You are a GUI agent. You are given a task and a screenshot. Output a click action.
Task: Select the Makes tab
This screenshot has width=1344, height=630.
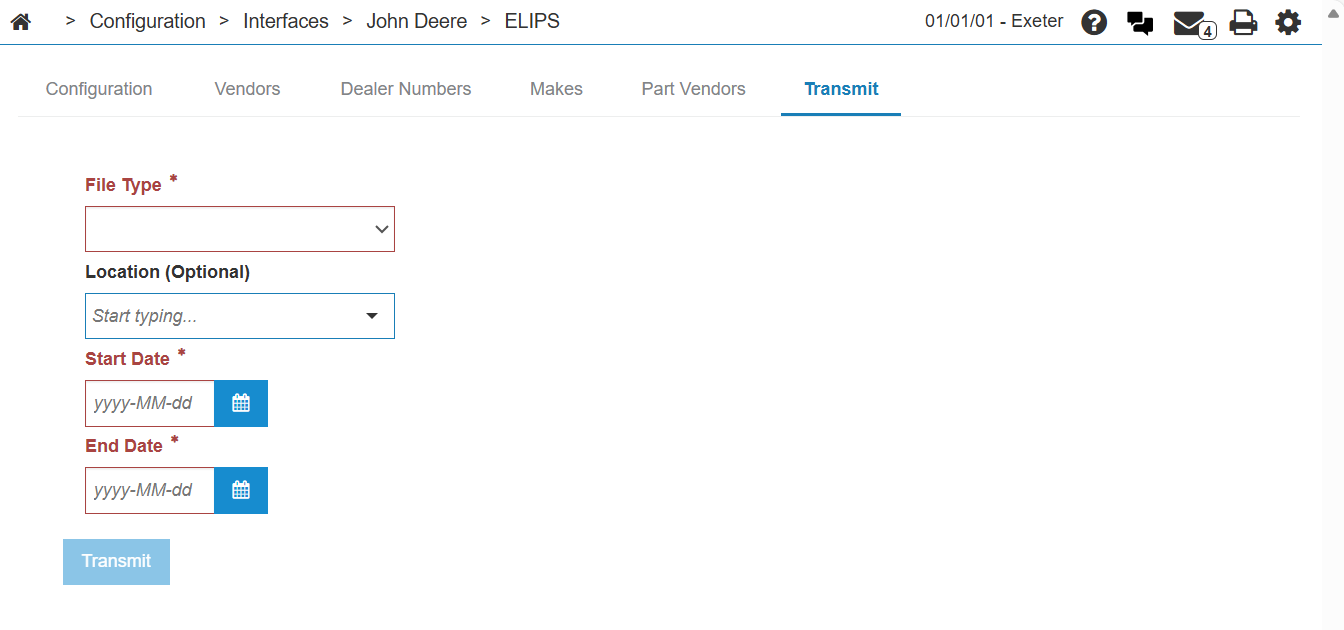[x=556, y=89]
